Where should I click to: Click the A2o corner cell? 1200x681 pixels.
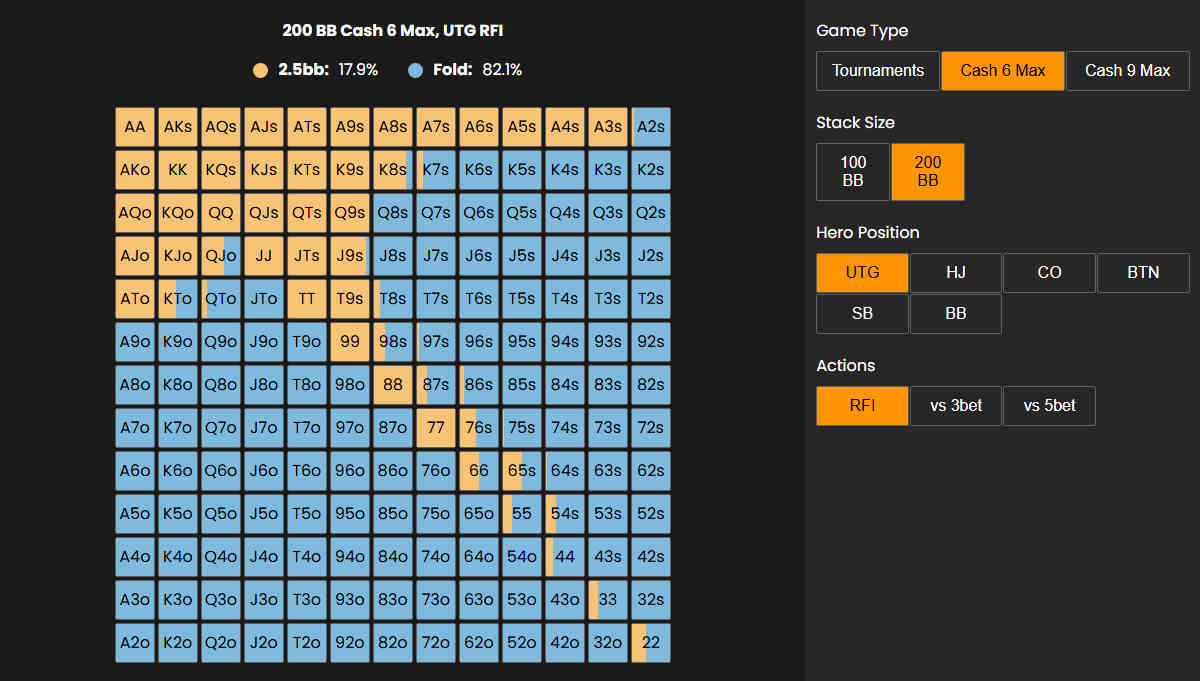click(135, 643)
